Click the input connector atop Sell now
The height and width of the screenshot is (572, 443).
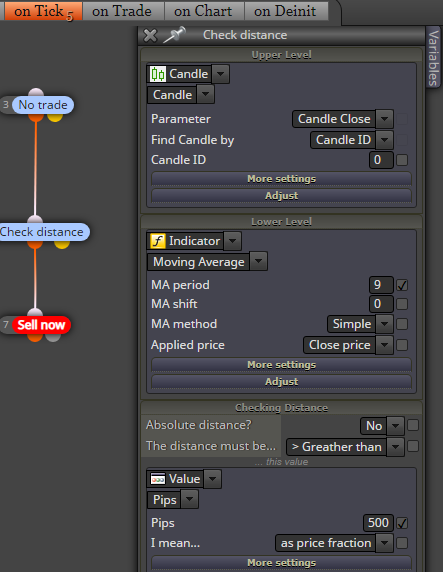tap(35, 312)
